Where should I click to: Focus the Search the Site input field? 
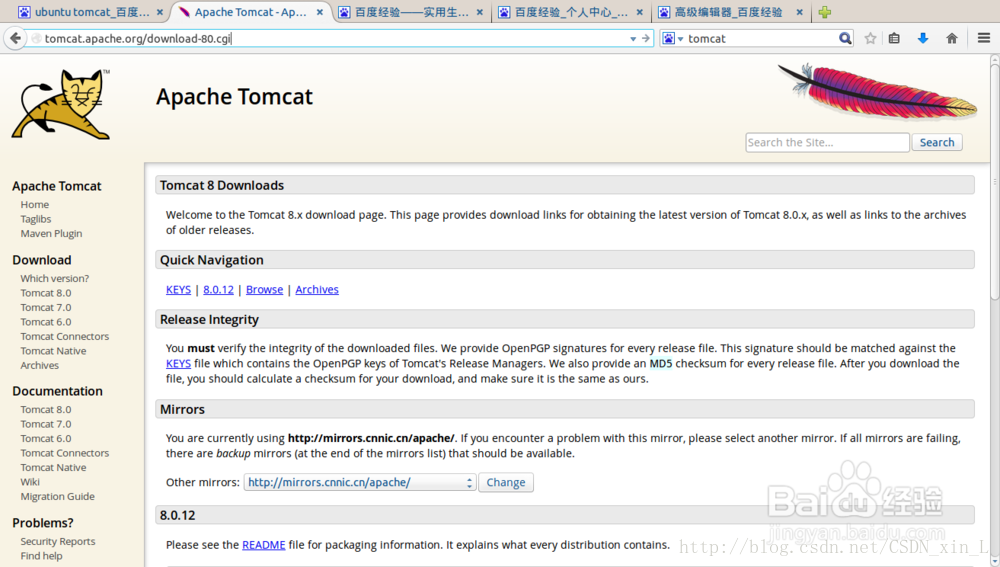pos(827,142)
